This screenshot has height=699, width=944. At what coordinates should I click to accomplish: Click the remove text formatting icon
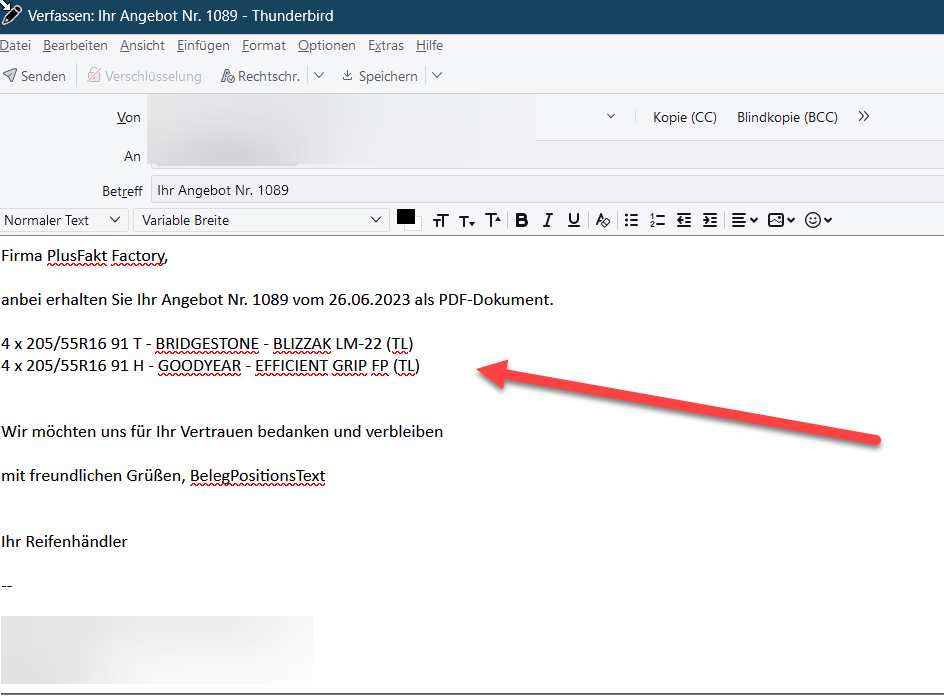point(603,220)
